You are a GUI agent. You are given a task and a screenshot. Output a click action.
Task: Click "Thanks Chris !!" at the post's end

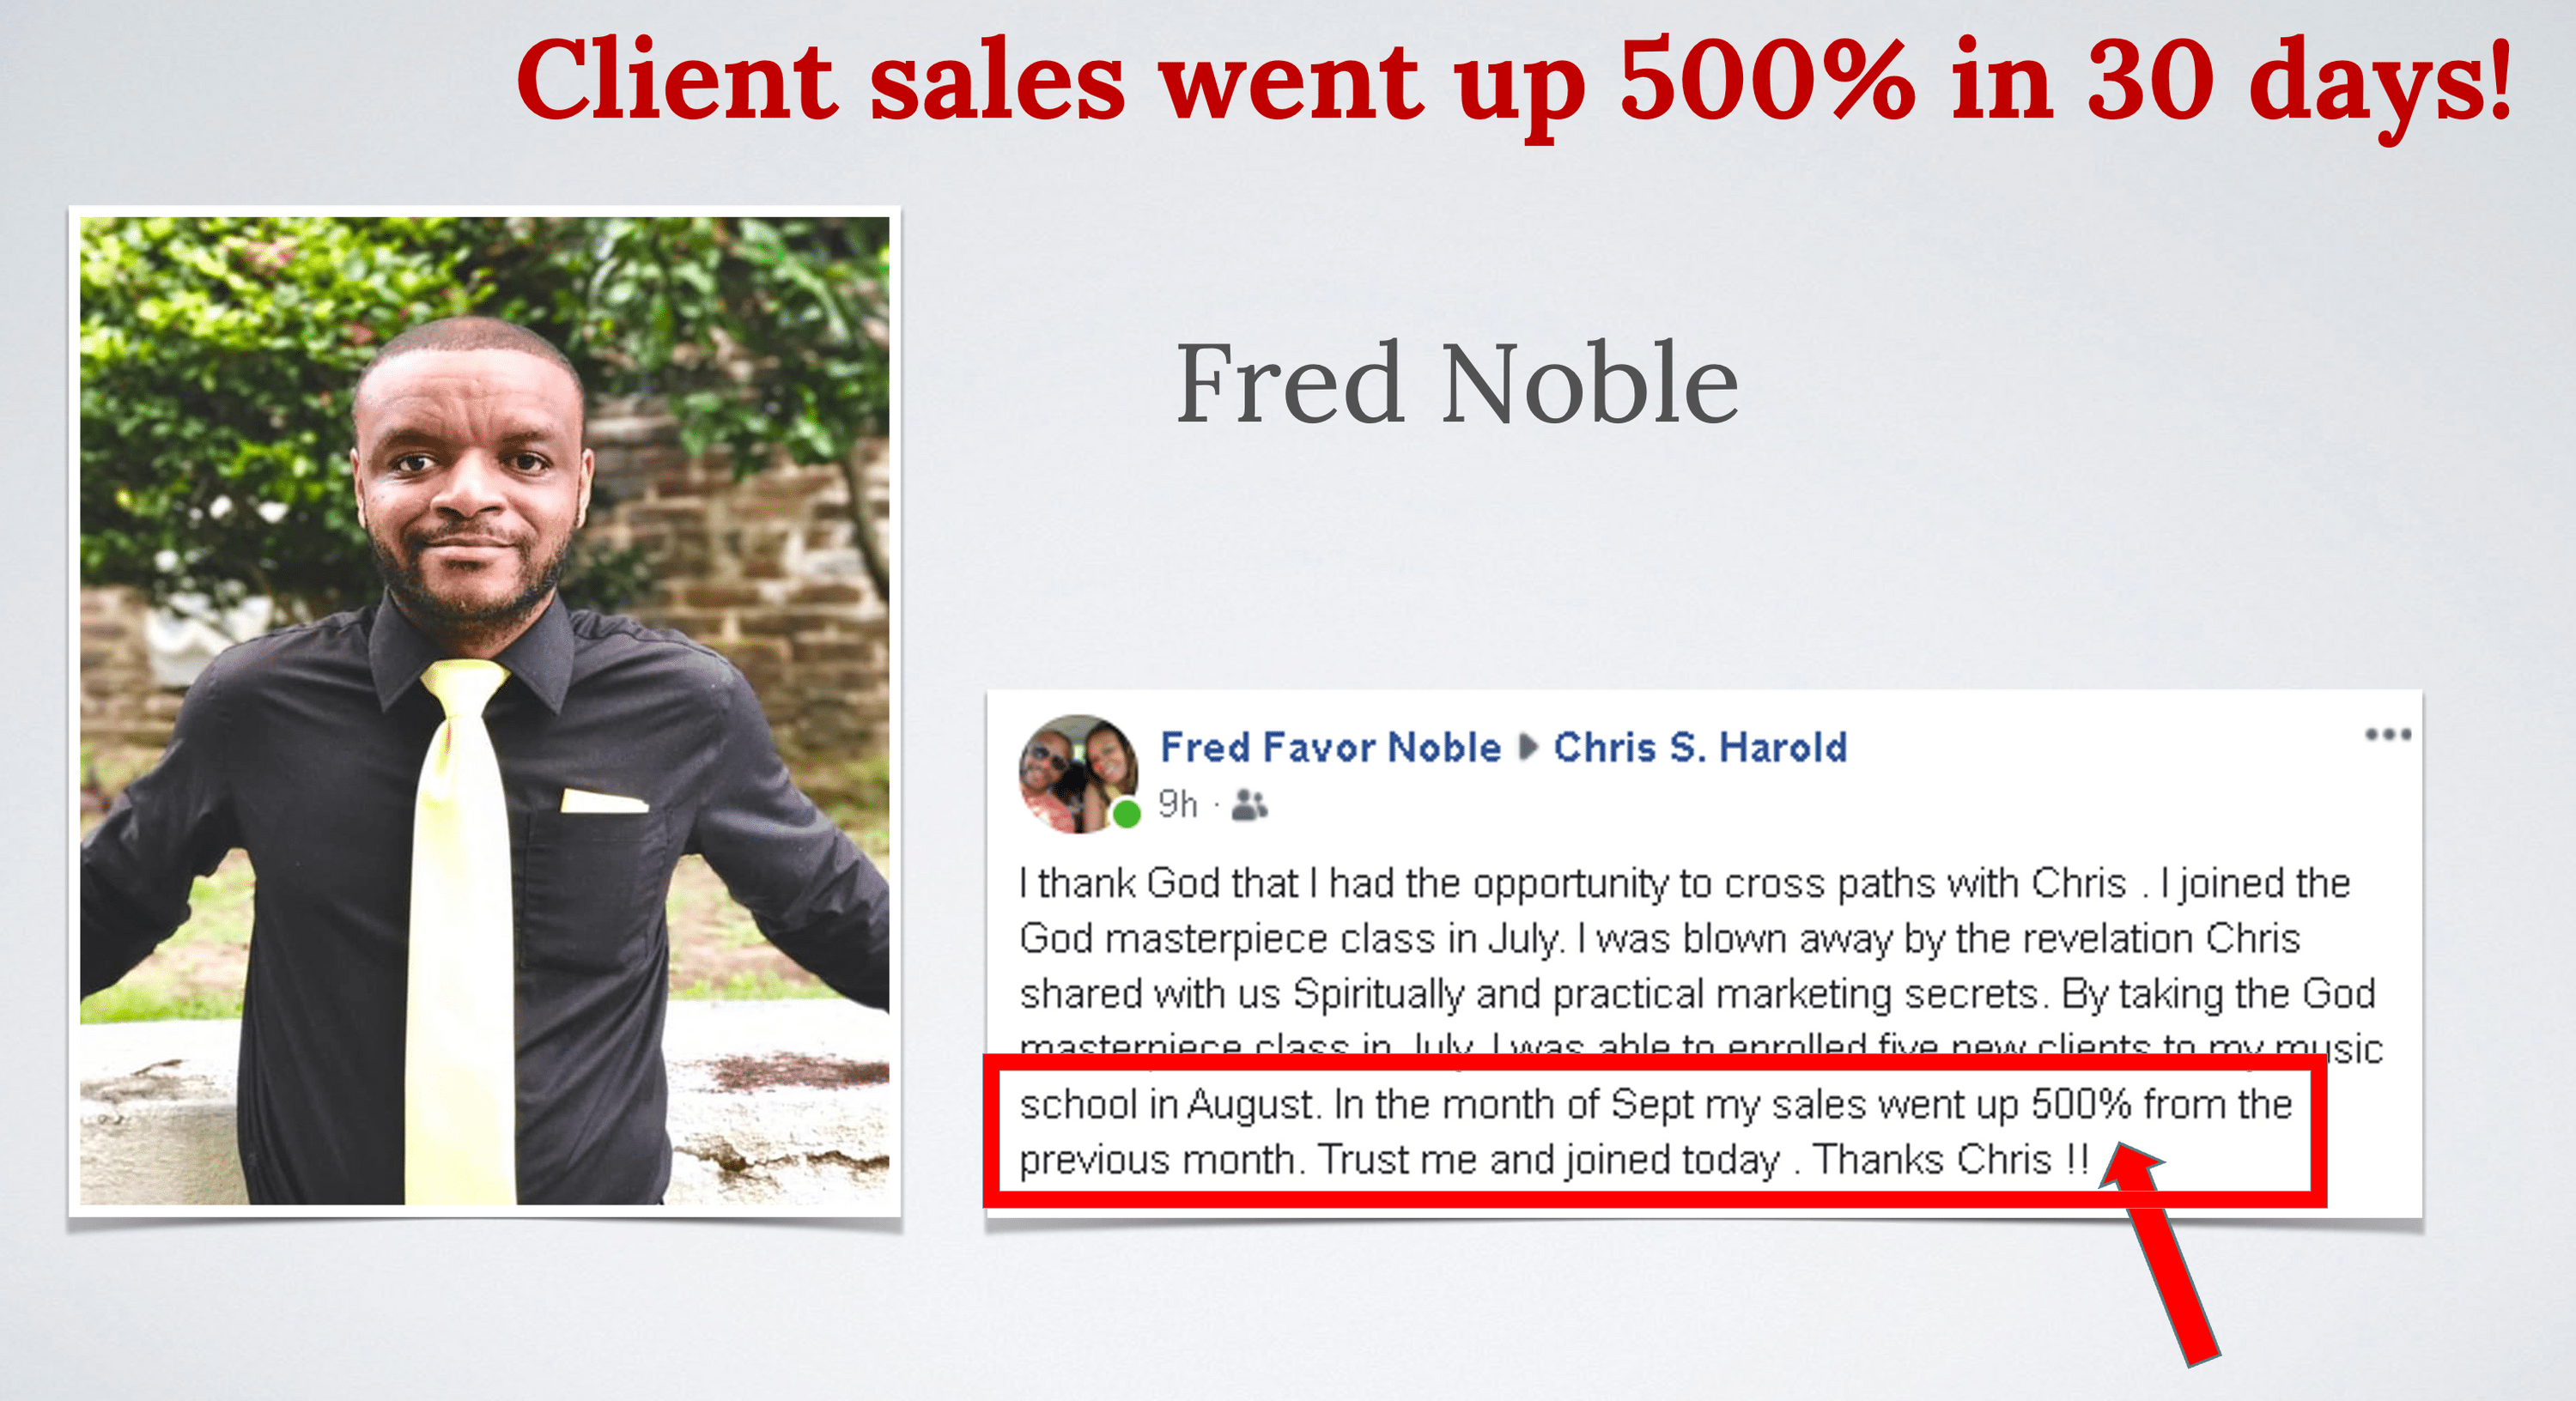pyautogui.click(x=1950, y=1160)
